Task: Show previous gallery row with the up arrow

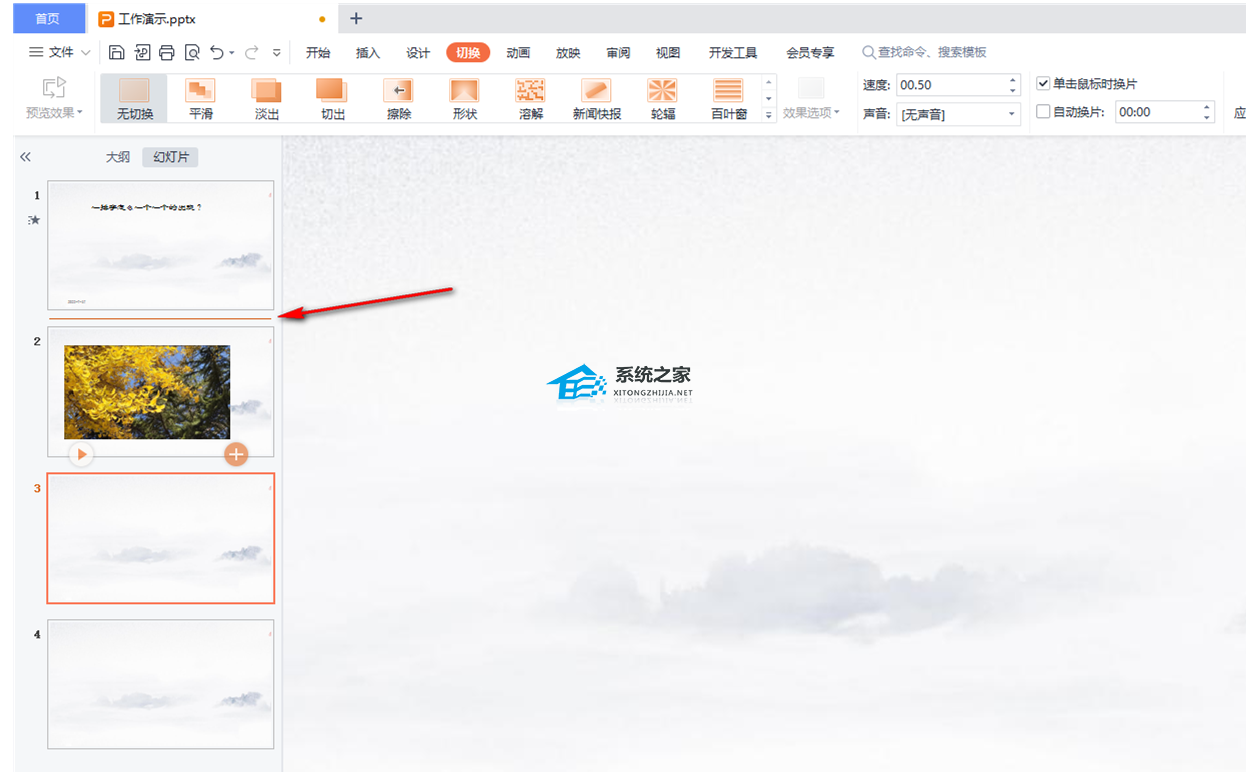Action: [x=769, y=82]
